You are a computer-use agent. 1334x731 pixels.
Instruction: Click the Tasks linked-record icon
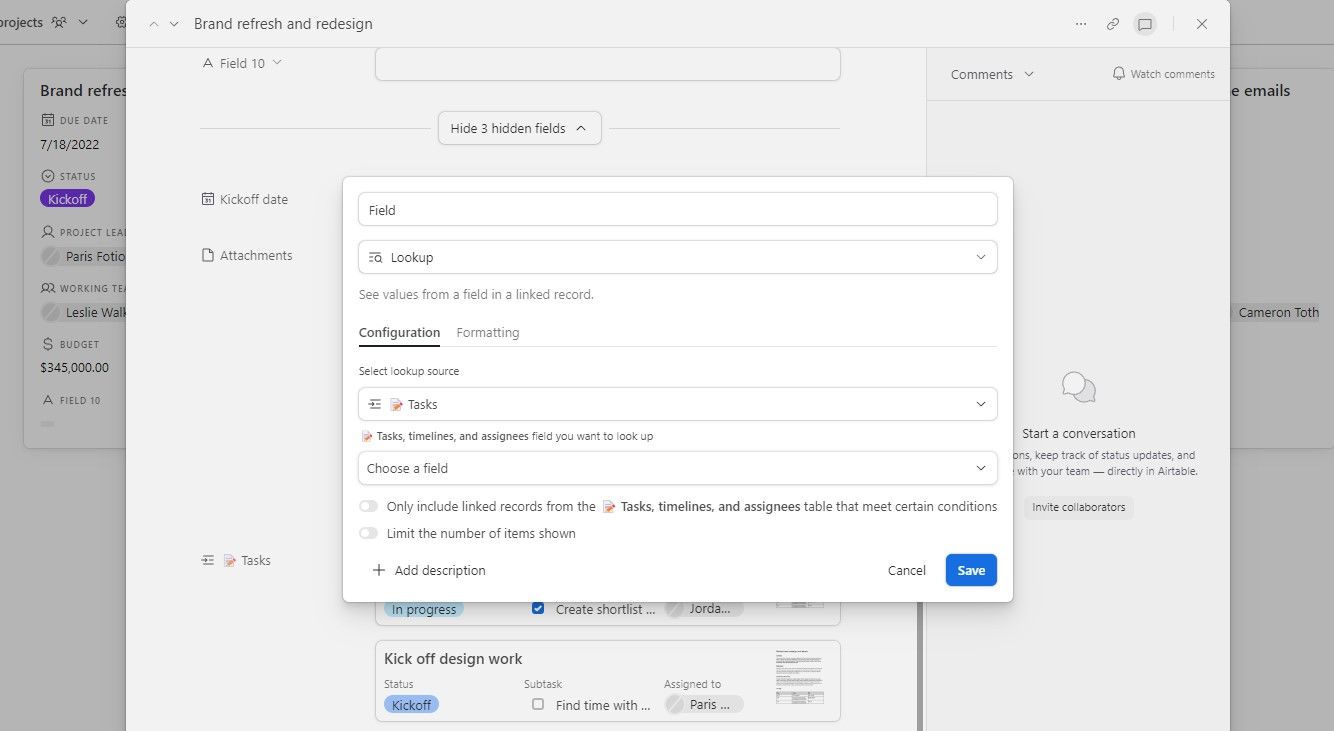coord(207,560)
